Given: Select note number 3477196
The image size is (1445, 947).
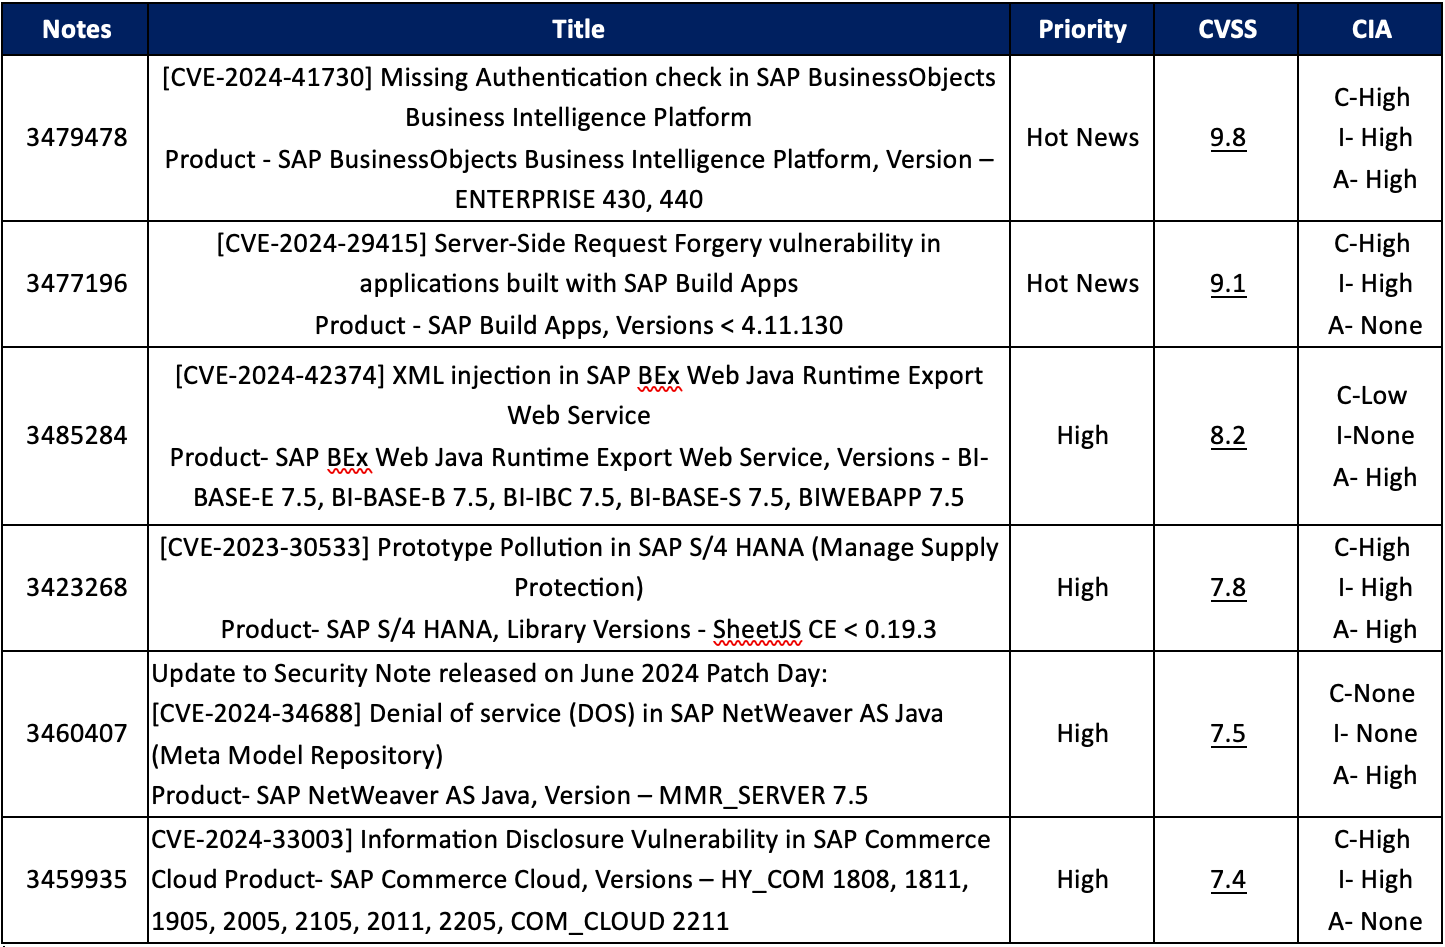Looking at the screenshot, I should [77, 284].
